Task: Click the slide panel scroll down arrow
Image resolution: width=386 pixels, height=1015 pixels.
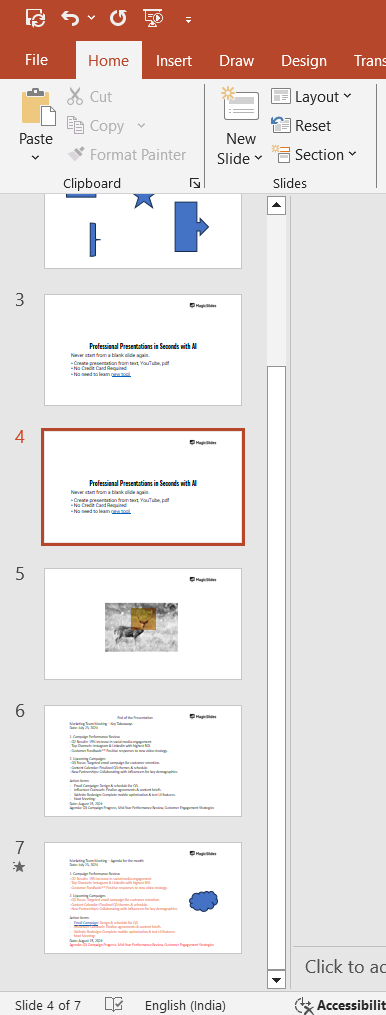Action: (277, 979)
